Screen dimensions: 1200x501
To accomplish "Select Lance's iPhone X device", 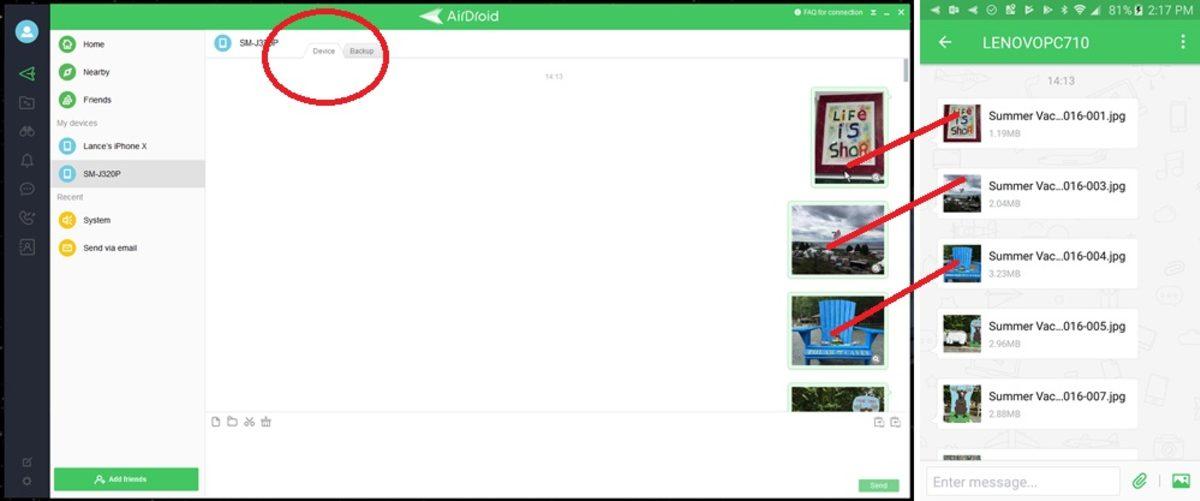I will (127, 146).
